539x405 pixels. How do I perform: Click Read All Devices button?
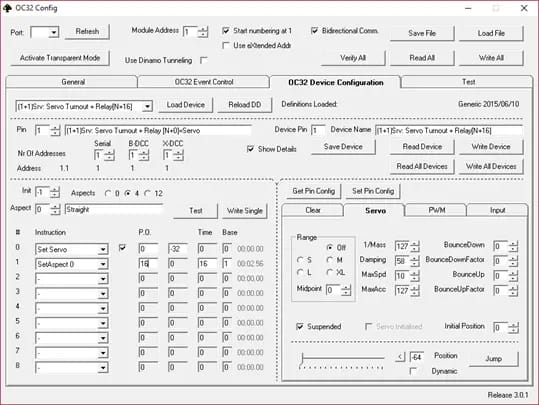[x=422, y=166]
